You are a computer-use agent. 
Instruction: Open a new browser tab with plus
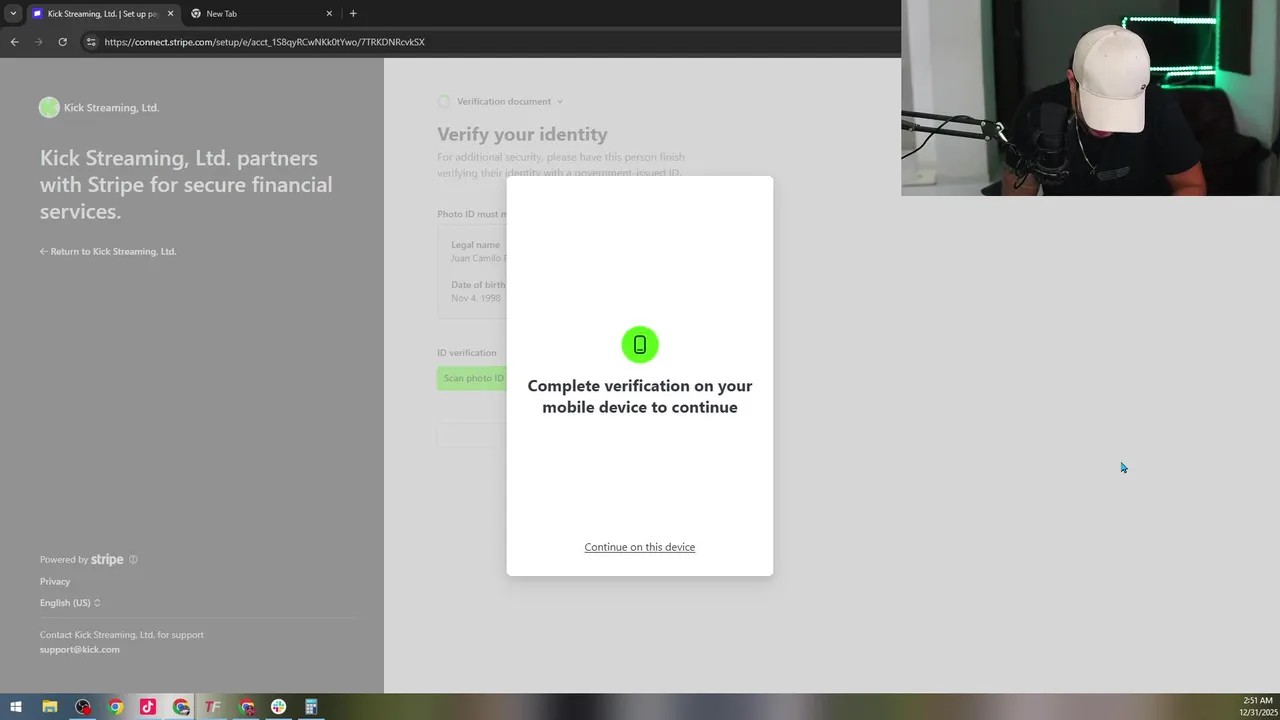click(x=353, y=14)
